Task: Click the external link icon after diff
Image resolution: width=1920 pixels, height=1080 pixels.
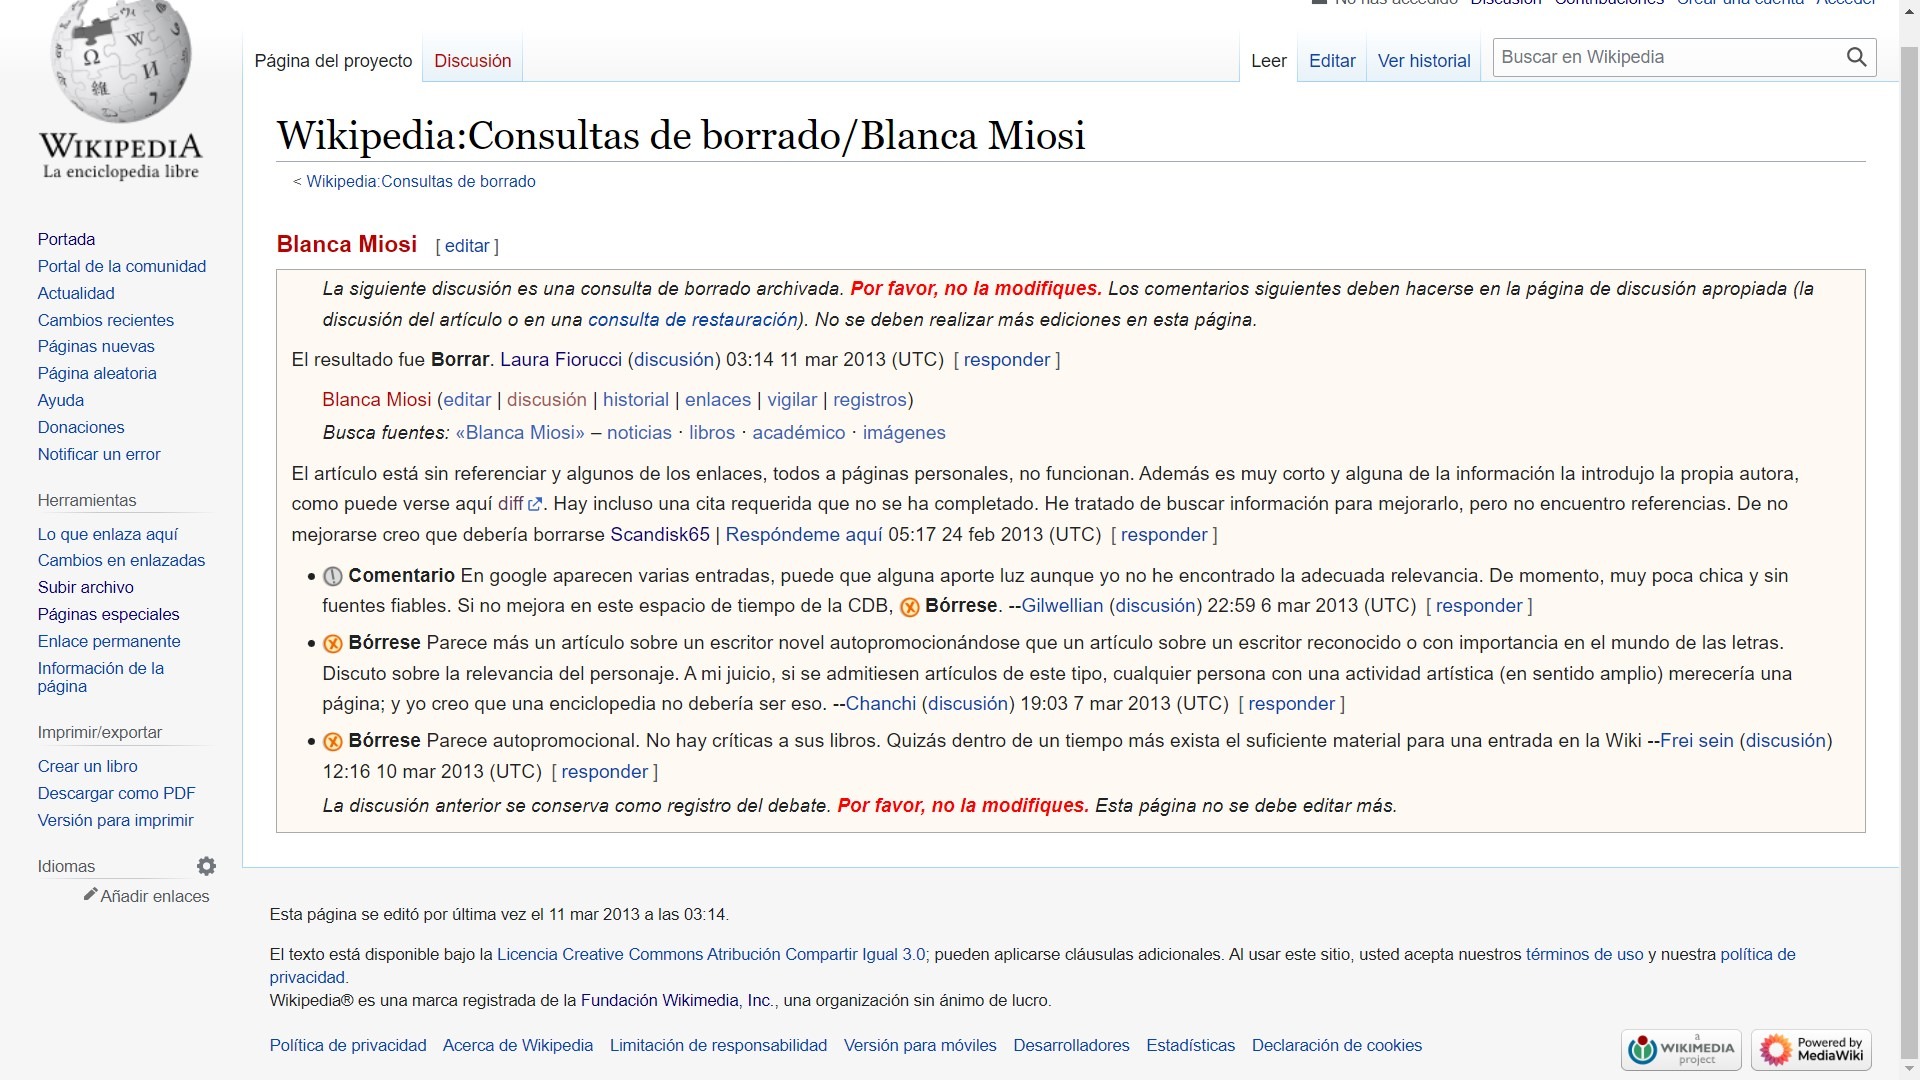Action: [535, 504]
